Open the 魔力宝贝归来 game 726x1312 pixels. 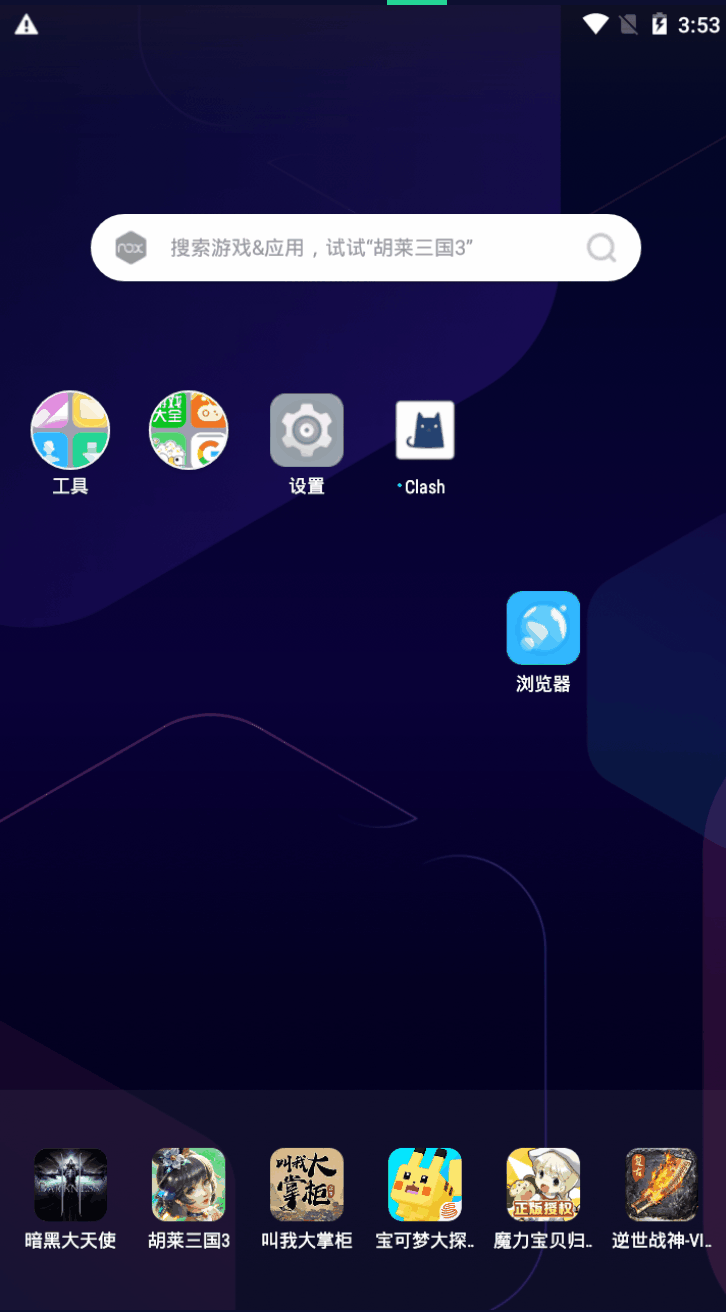tap(543, 1185)
